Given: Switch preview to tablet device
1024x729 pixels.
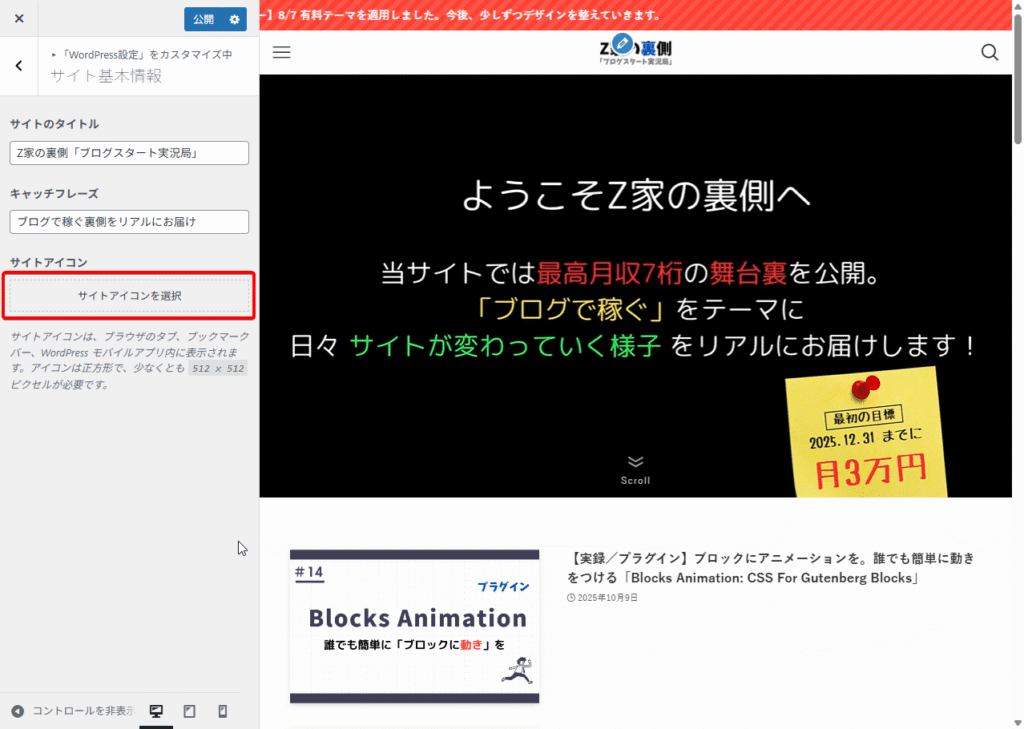Looking at the screenshot, I should click(x=189, y=711).
